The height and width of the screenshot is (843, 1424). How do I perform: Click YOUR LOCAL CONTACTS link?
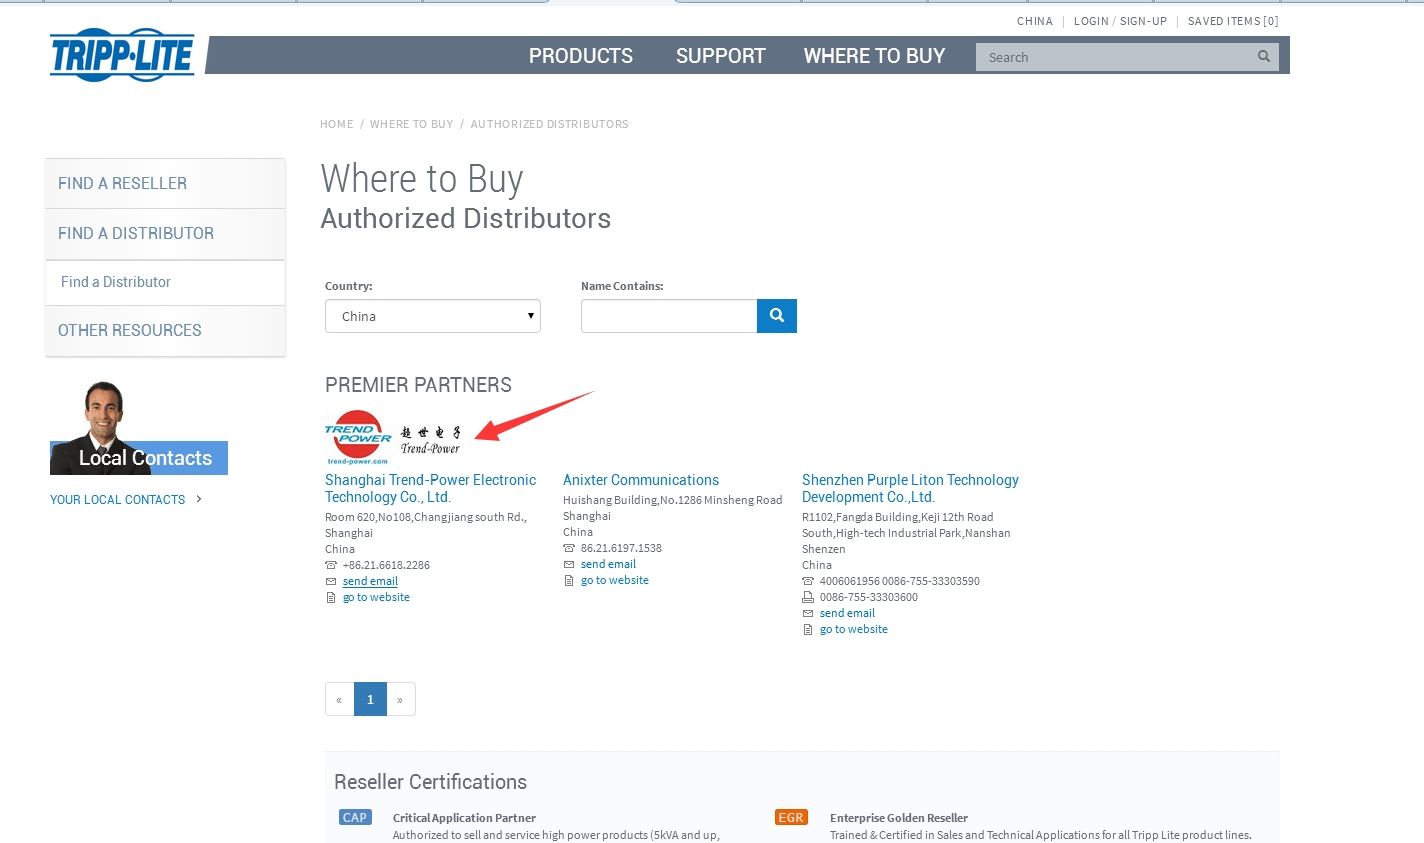[x=118, y=499]
